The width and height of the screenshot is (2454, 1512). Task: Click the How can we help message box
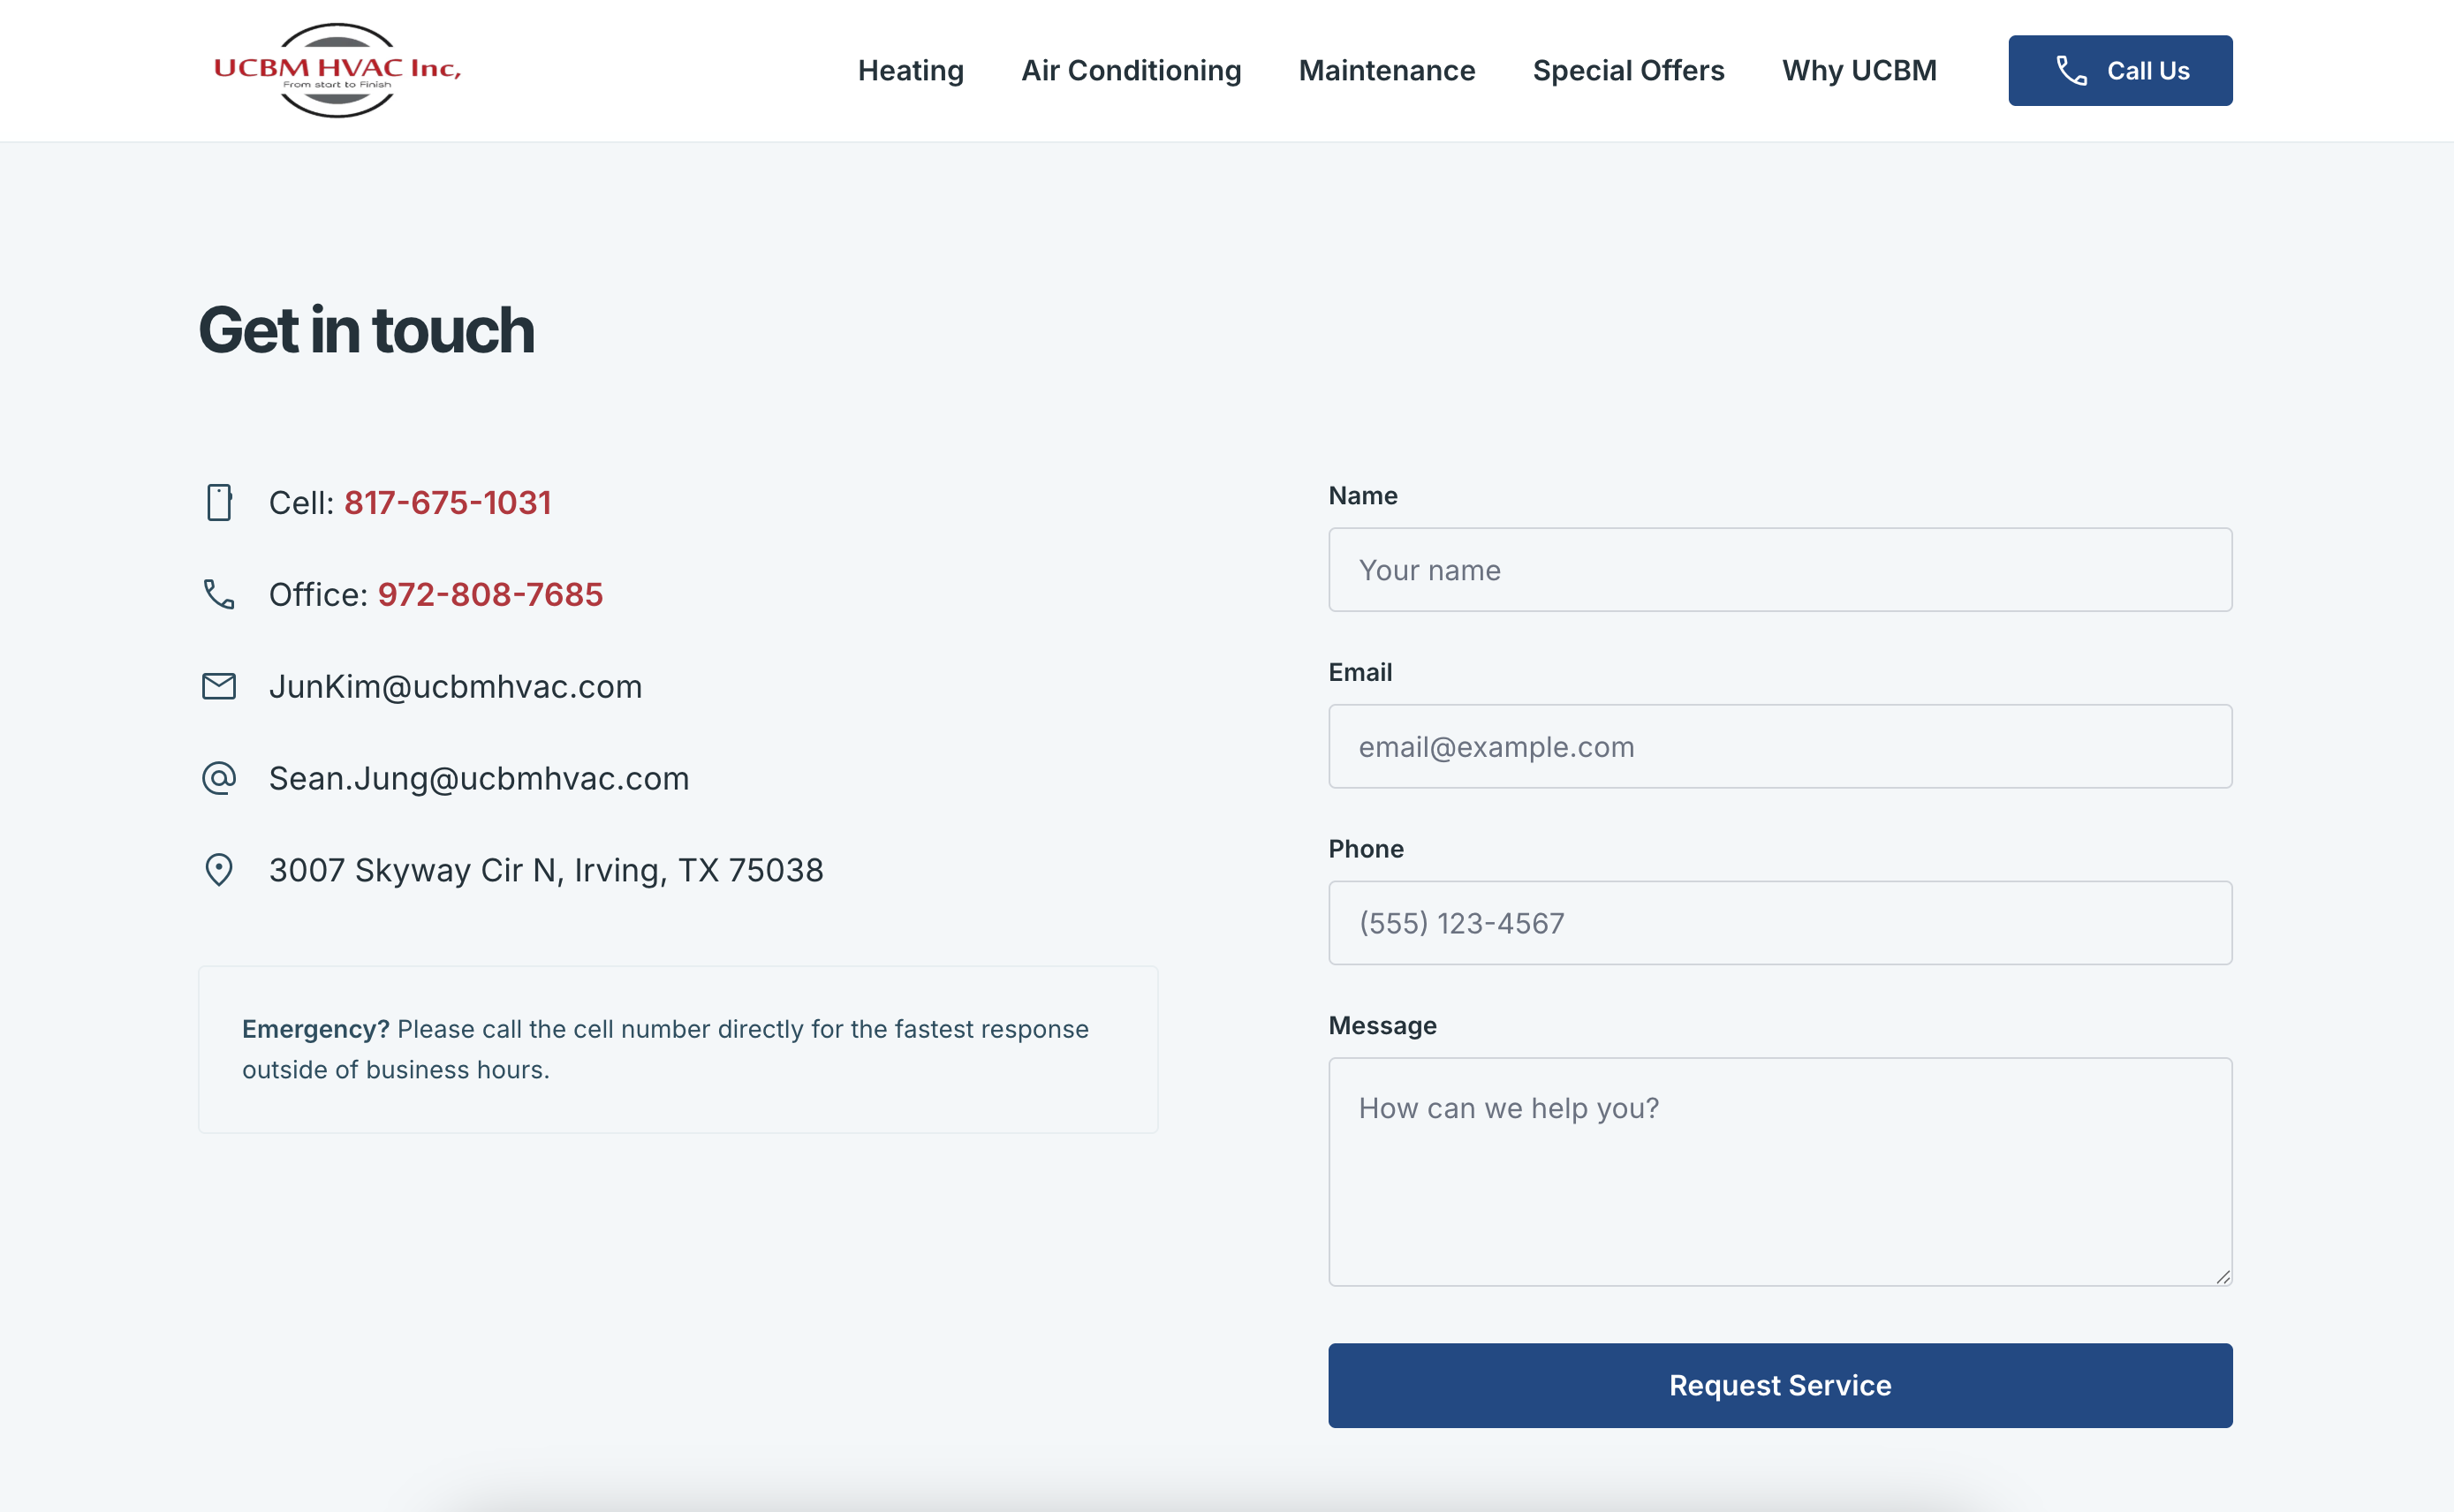tap(1779, 1171)
